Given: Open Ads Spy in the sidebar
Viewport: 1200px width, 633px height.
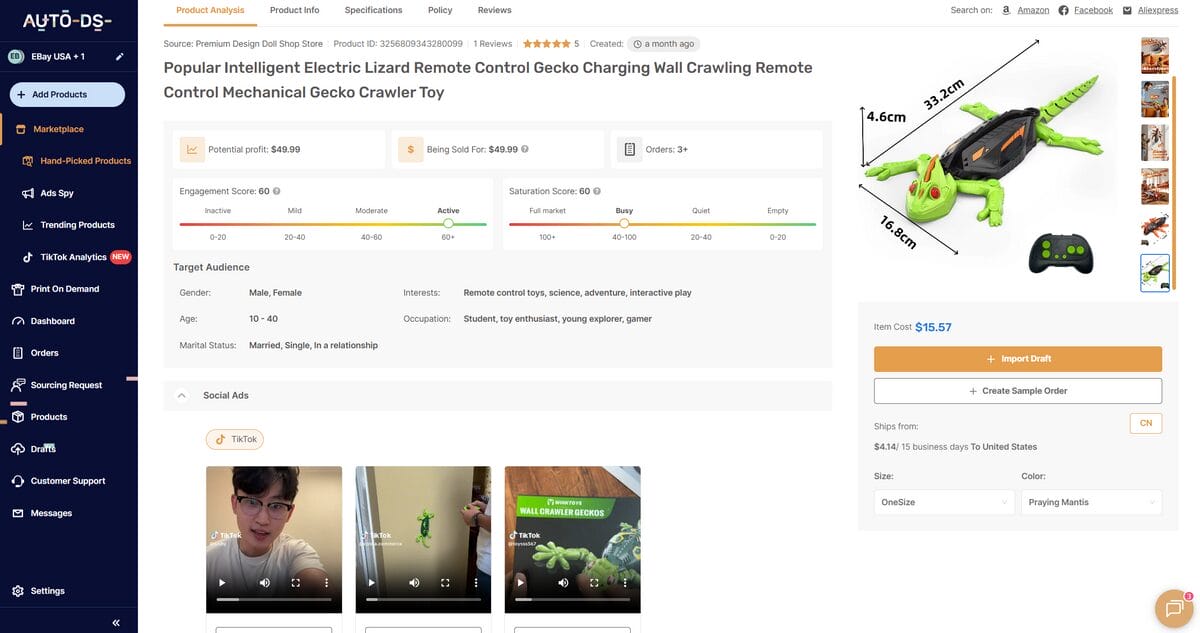Looking at the screenshot, I should click(x=52, y=192).
